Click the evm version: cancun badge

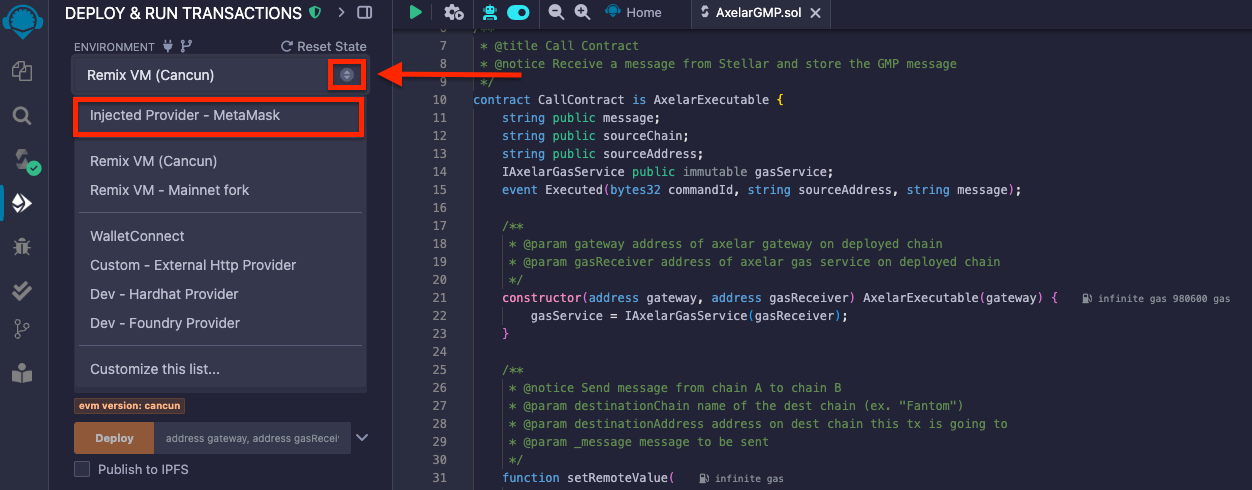click(130, 406)
